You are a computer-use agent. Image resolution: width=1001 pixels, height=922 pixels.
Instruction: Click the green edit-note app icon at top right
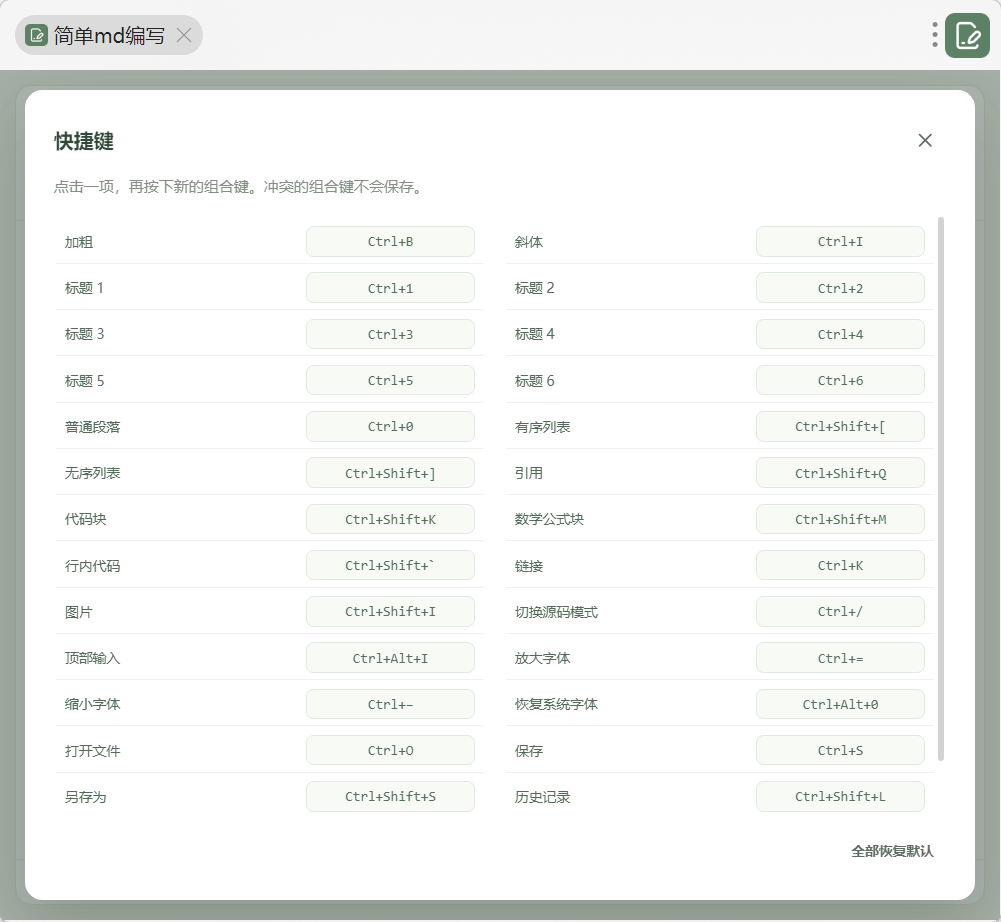point(967,35)
